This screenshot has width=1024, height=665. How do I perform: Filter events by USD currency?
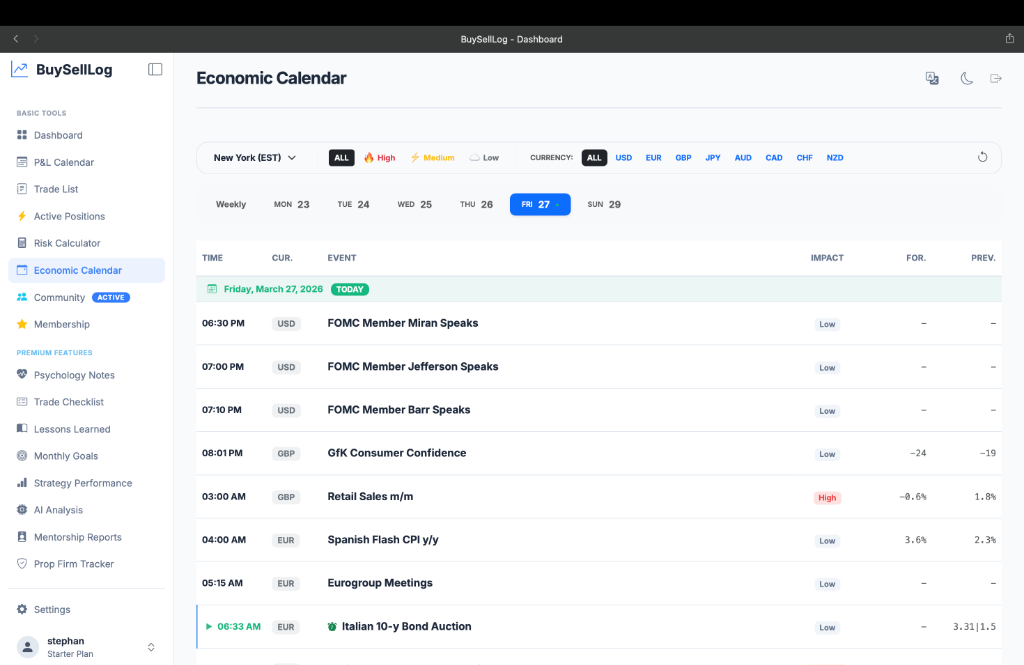pos(623,157)
